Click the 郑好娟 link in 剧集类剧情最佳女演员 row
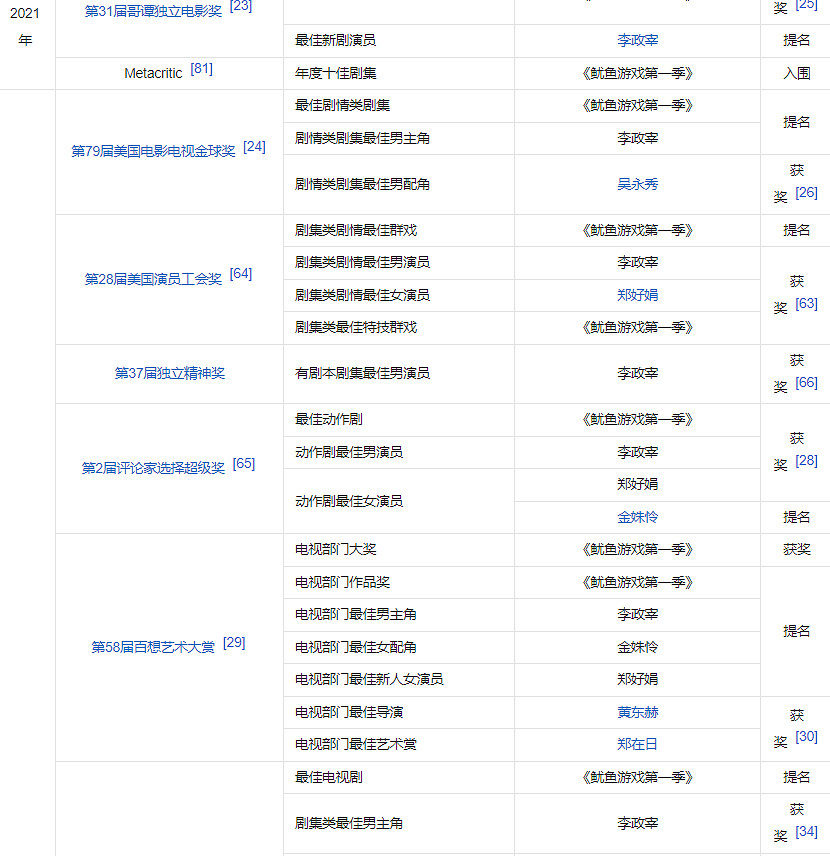This screenshot has width=830, height=856. (637, 294)
